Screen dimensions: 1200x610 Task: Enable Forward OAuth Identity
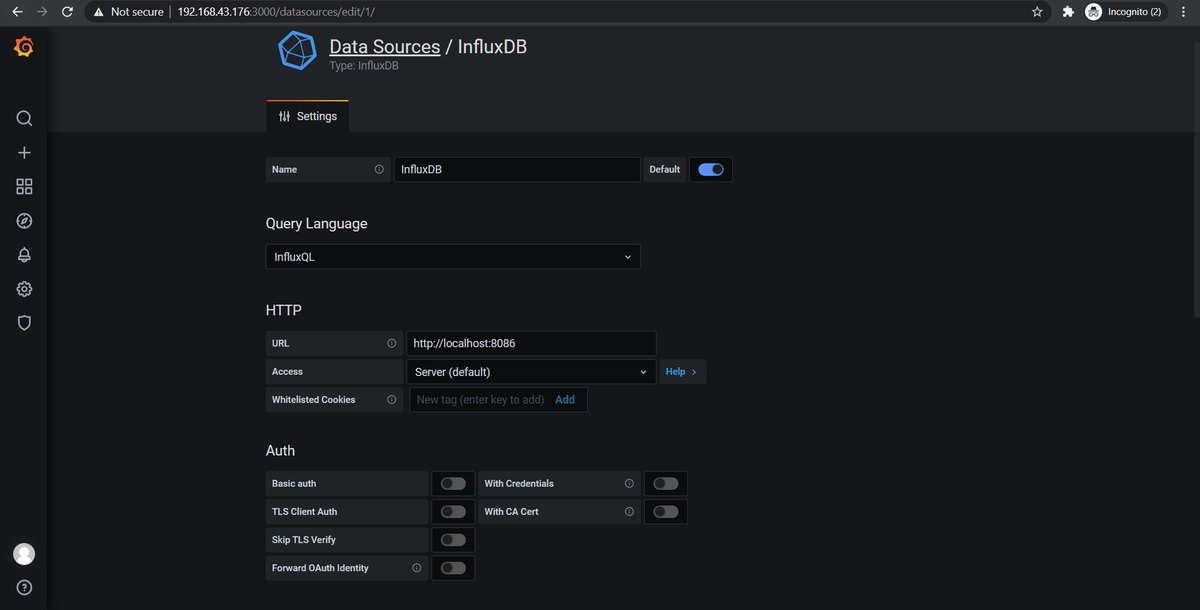pos(452,567)
